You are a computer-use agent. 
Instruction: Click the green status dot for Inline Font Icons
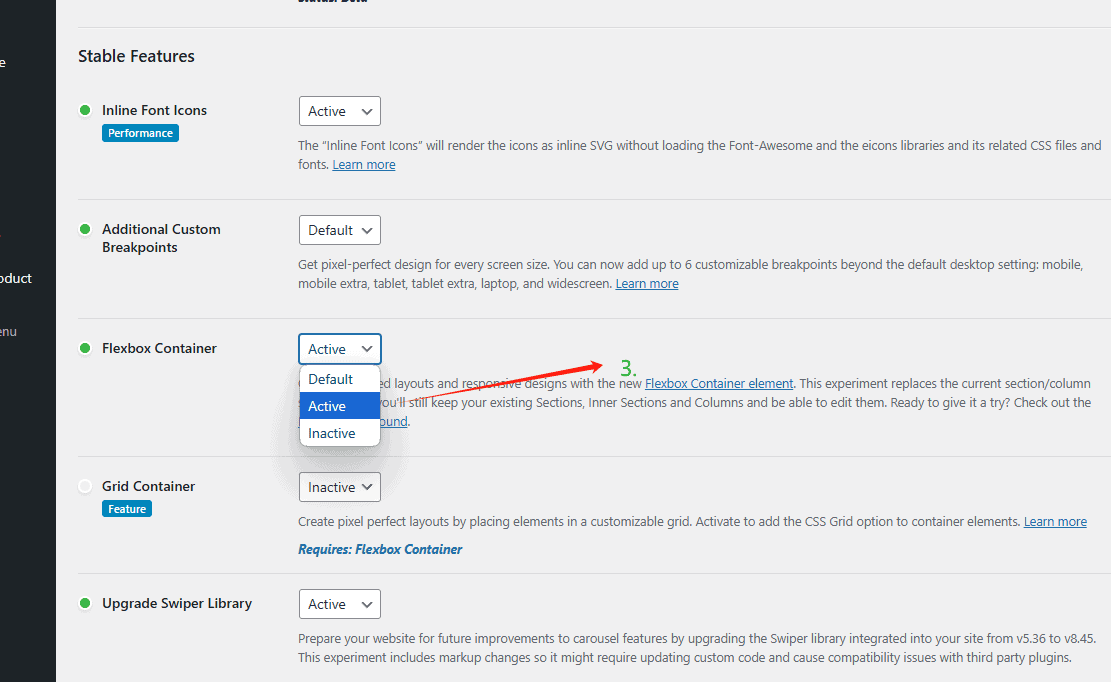click(x=85, y=110)
